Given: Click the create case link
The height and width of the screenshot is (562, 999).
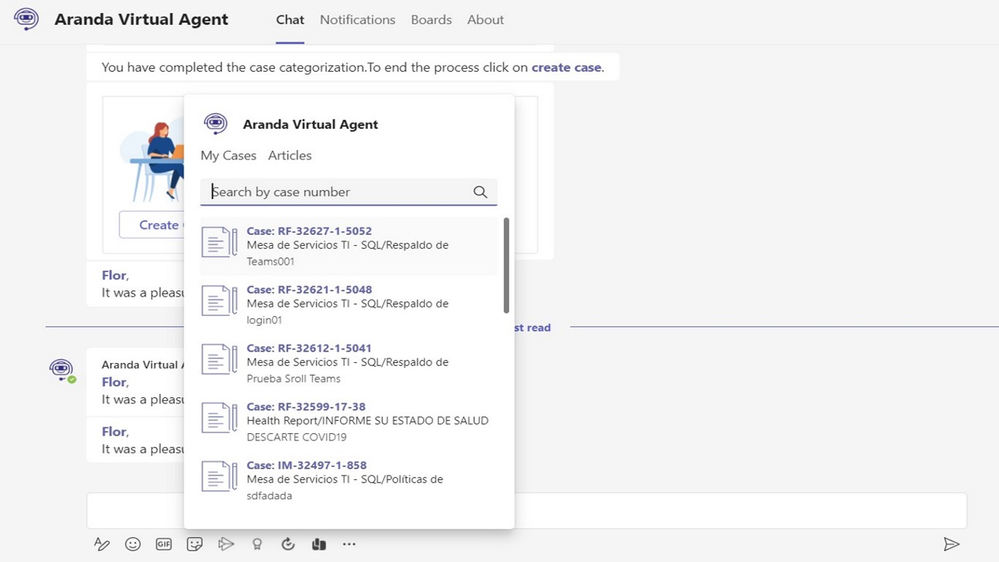Looking at the screenshot, I should click(566, 68).
